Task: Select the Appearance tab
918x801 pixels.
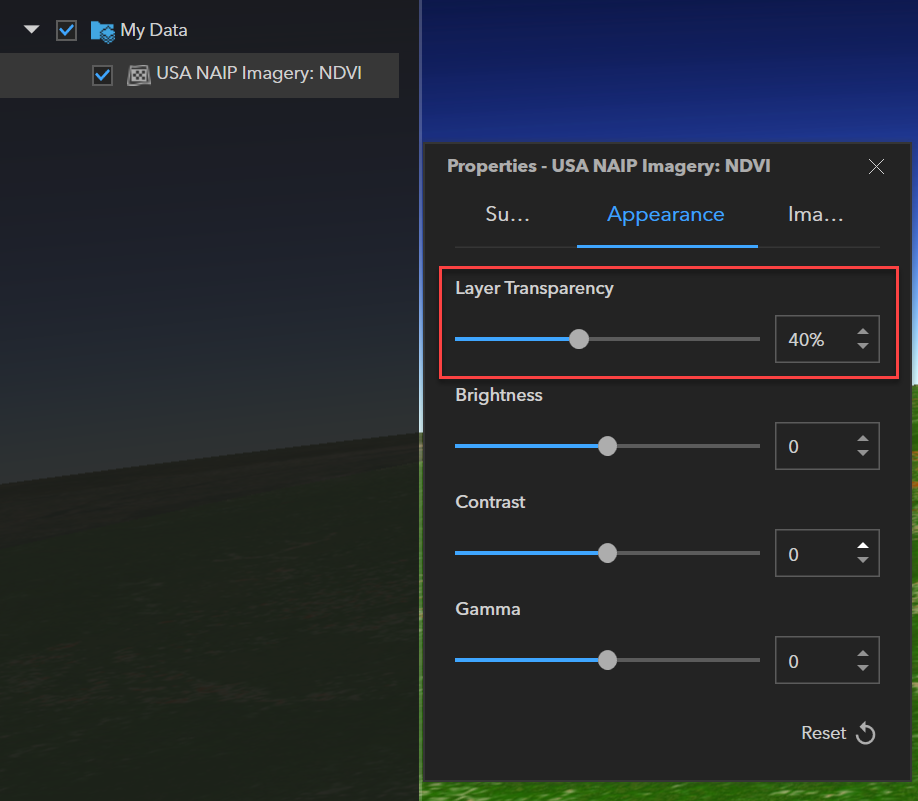Action: pos(666,214)
